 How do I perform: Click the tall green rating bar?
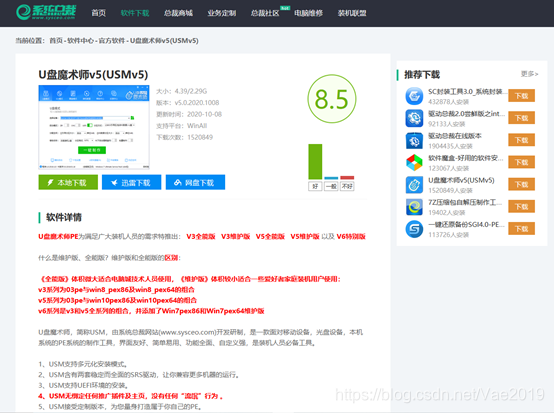click(x=315, y=161)
